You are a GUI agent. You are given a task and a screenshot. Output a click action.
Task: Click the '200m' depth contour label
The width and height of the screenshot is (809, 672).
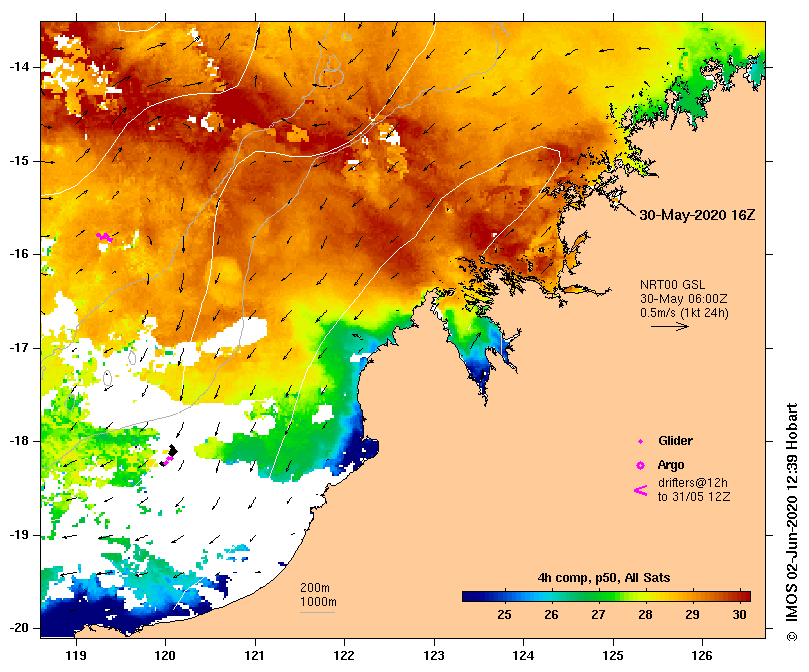pyautogui.click(x=315, y=588)
